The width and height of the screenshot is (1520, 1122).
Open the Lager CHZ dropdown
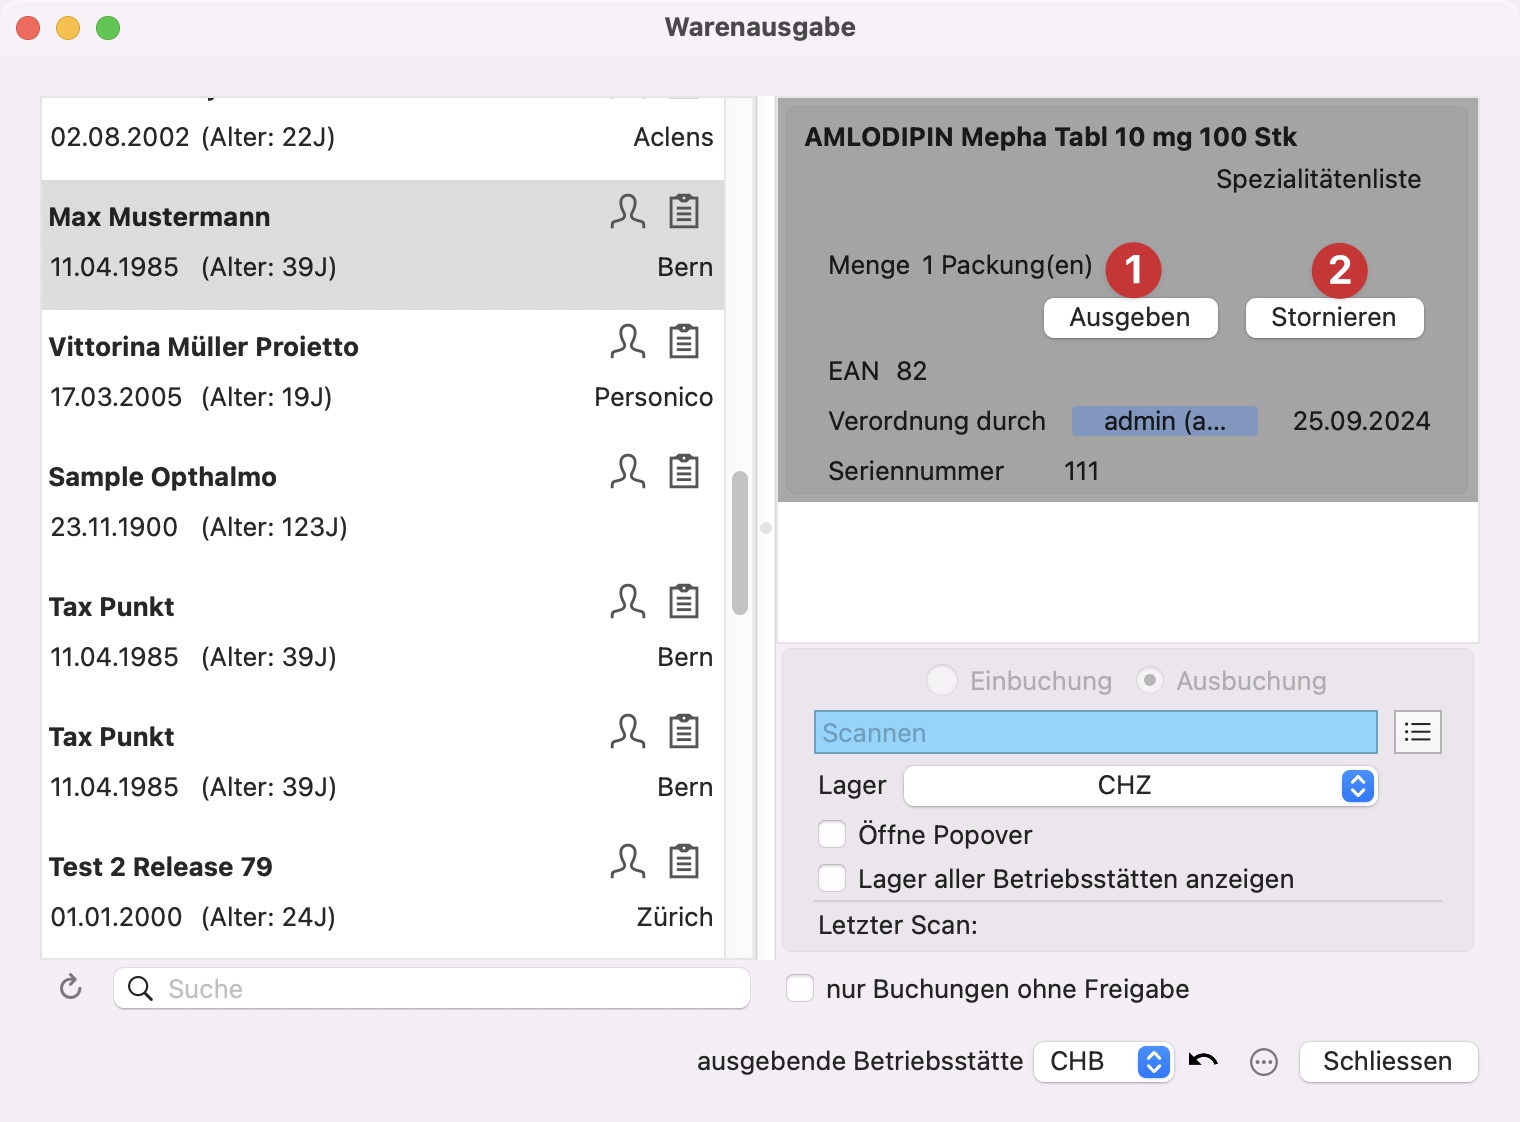point(1140,786)
